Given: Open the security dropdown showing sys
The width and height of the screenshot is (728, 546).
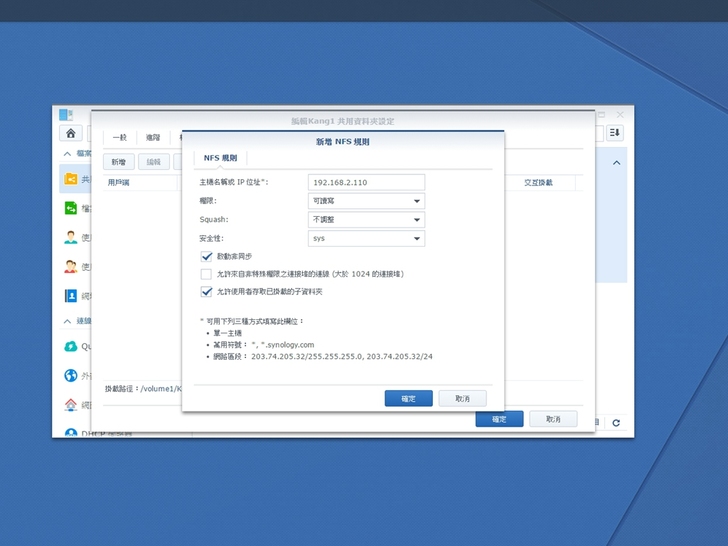Looking at the screenshot, I should [366, 238].
